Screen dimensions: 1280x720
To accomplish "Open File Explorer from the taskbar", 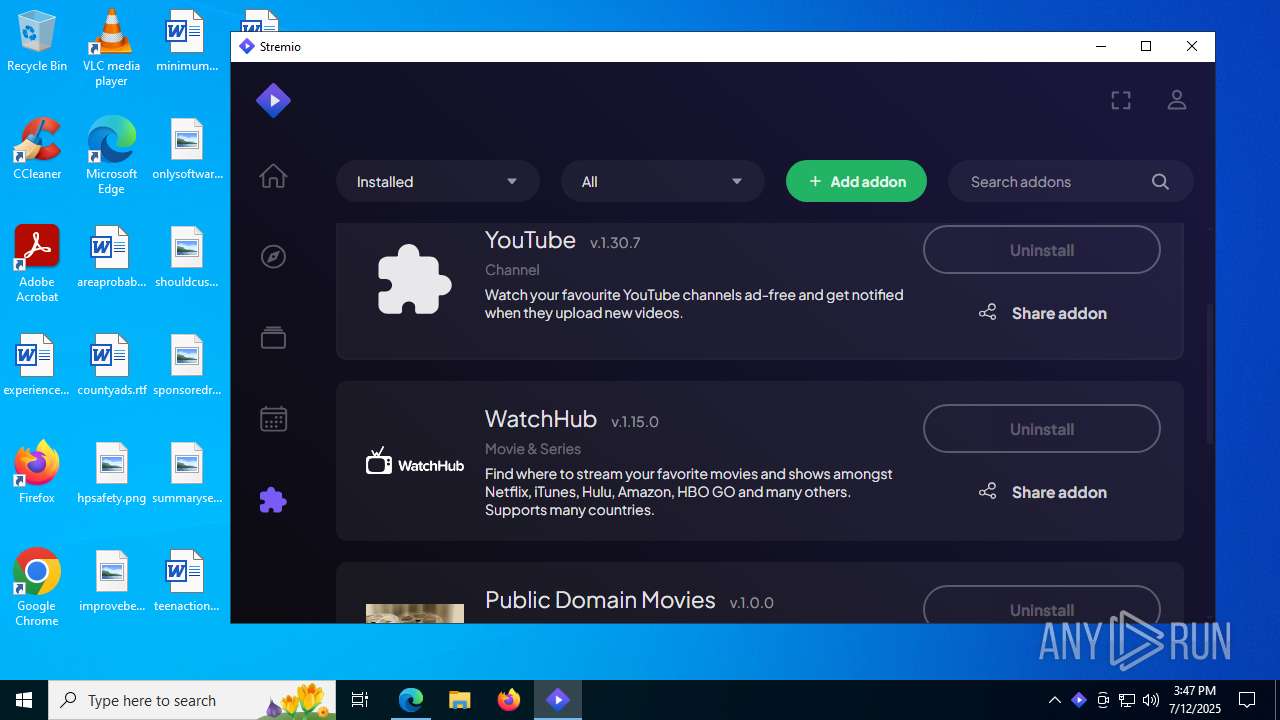I will point(459,700).
